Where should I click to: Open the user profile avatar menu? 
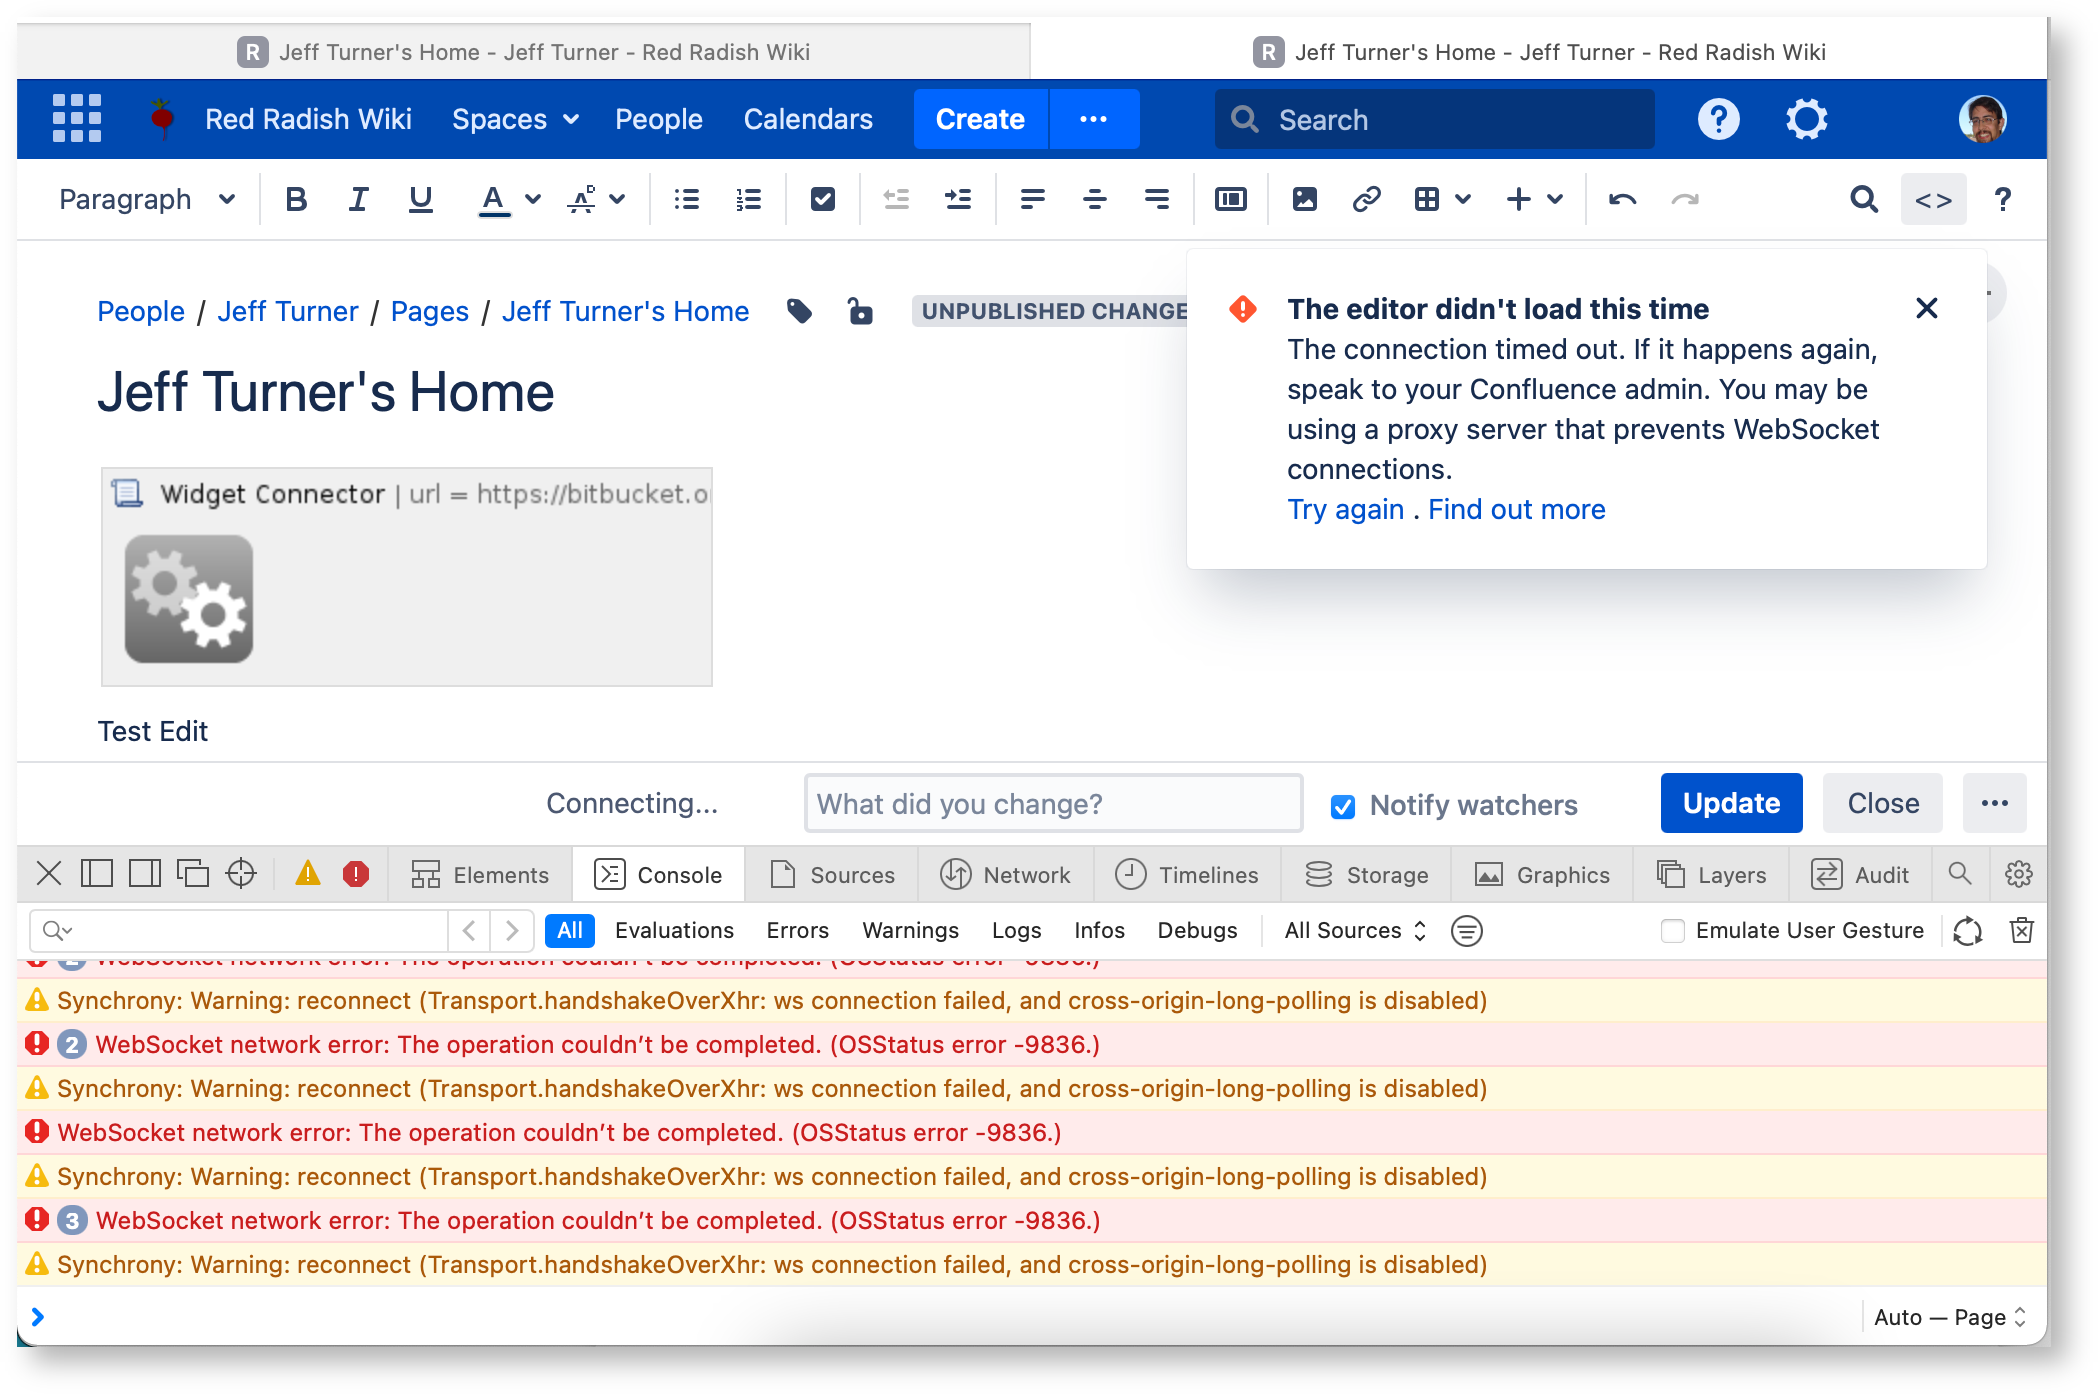tap(1982, 120)
